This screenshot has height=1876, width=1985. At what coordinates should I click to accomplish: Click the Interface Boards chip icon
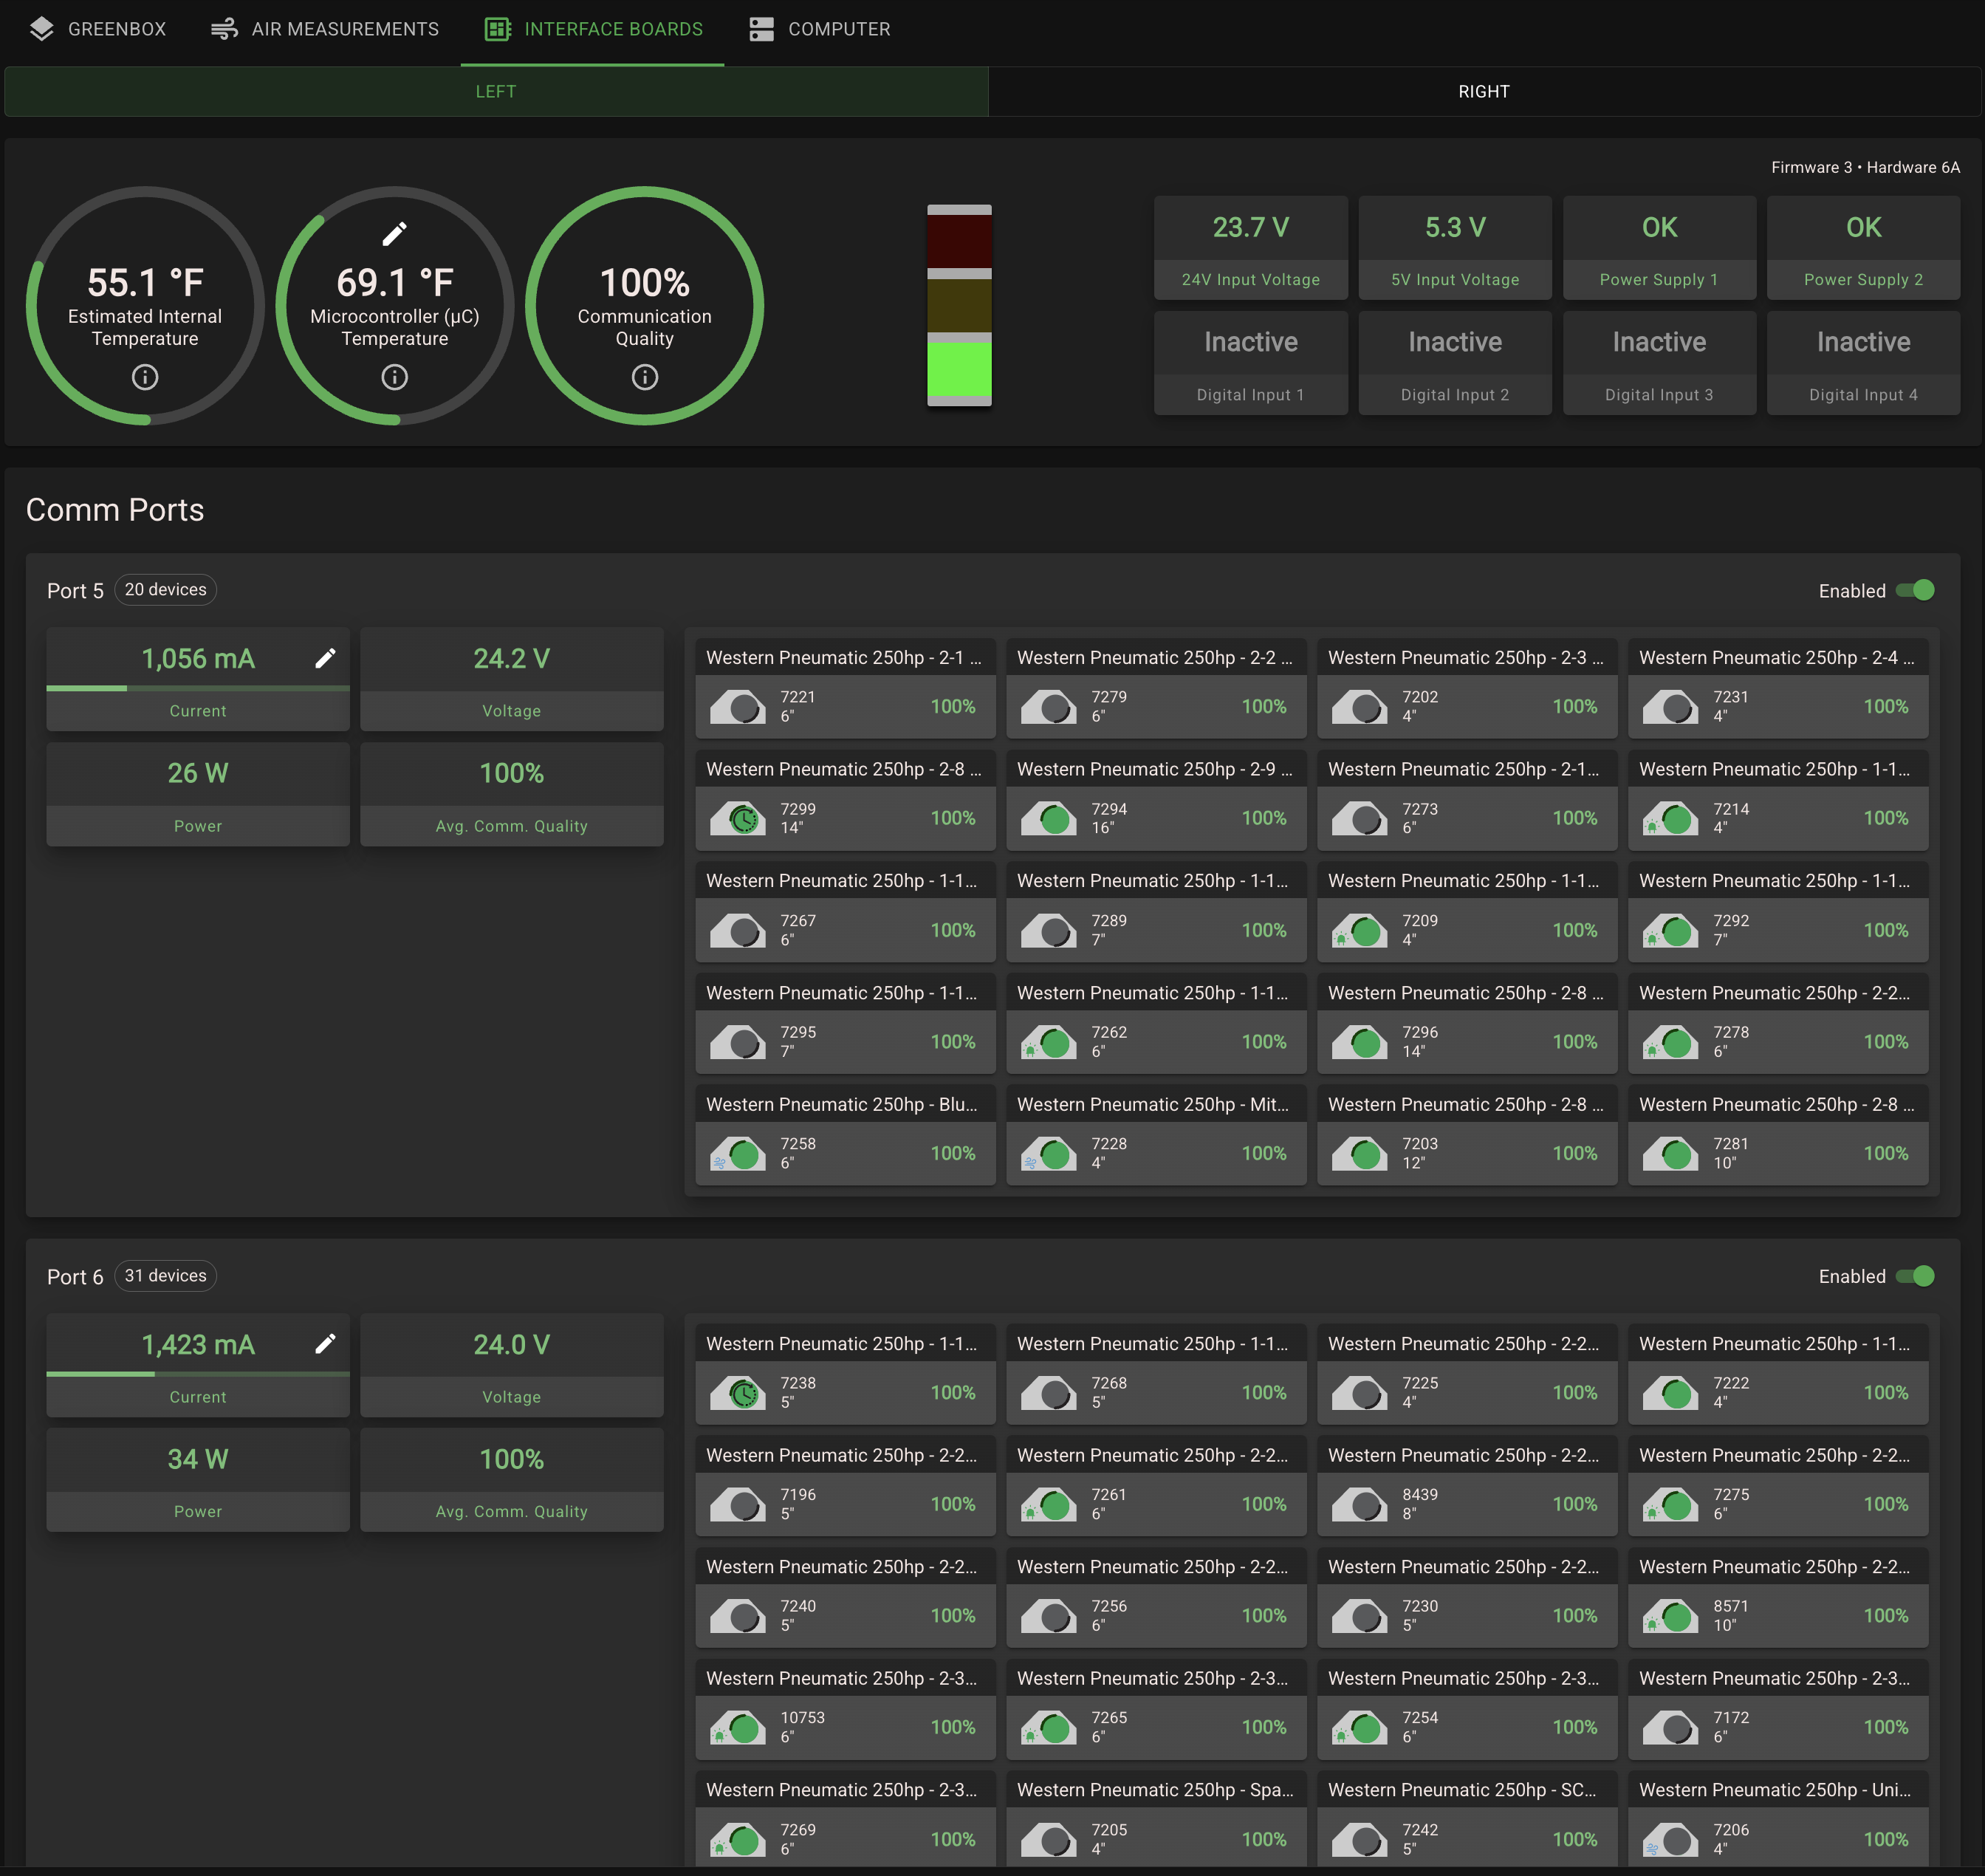497,29
